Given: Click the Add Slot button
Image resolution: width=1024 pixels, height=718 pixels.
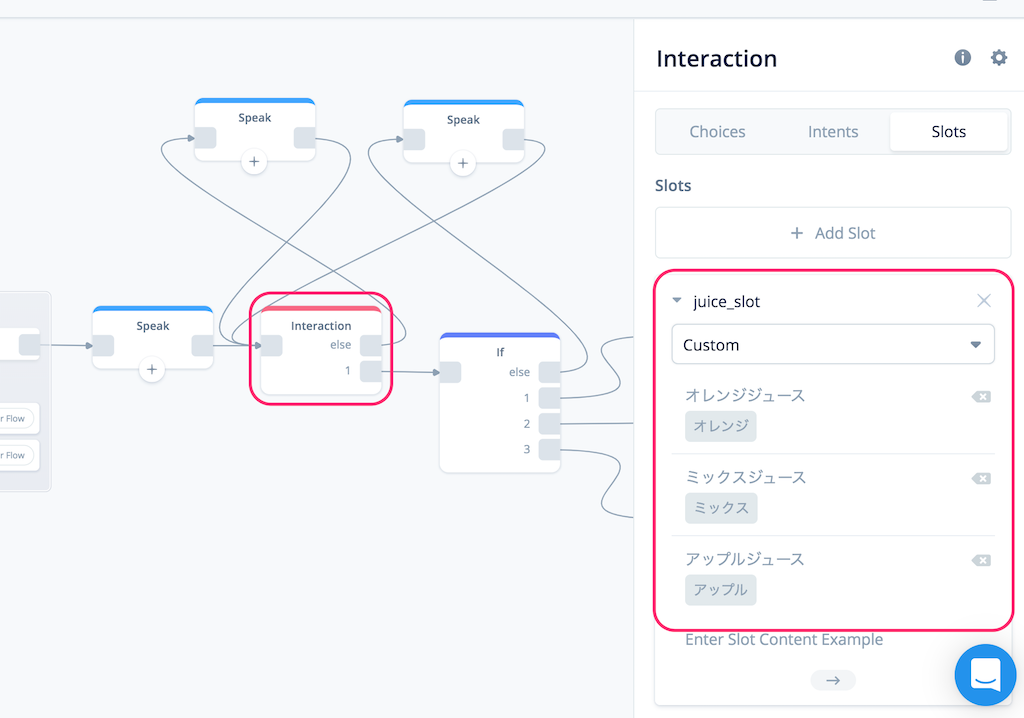Looking at the screenshot, I should point(833,233).
